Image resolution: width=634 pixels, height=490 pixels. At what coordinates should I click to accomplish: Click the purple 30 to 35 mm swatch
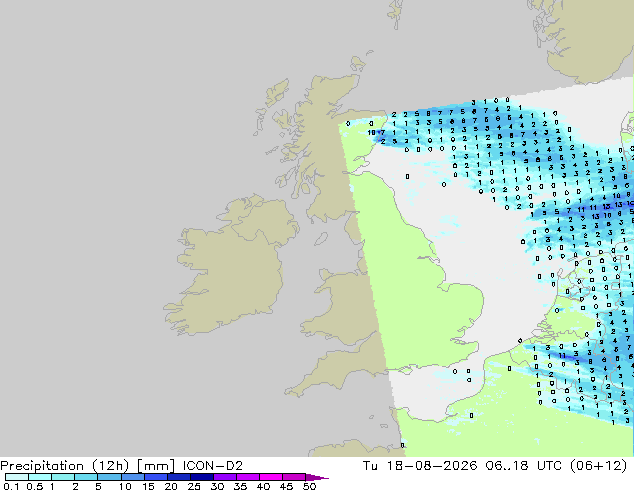coord(225,477)
